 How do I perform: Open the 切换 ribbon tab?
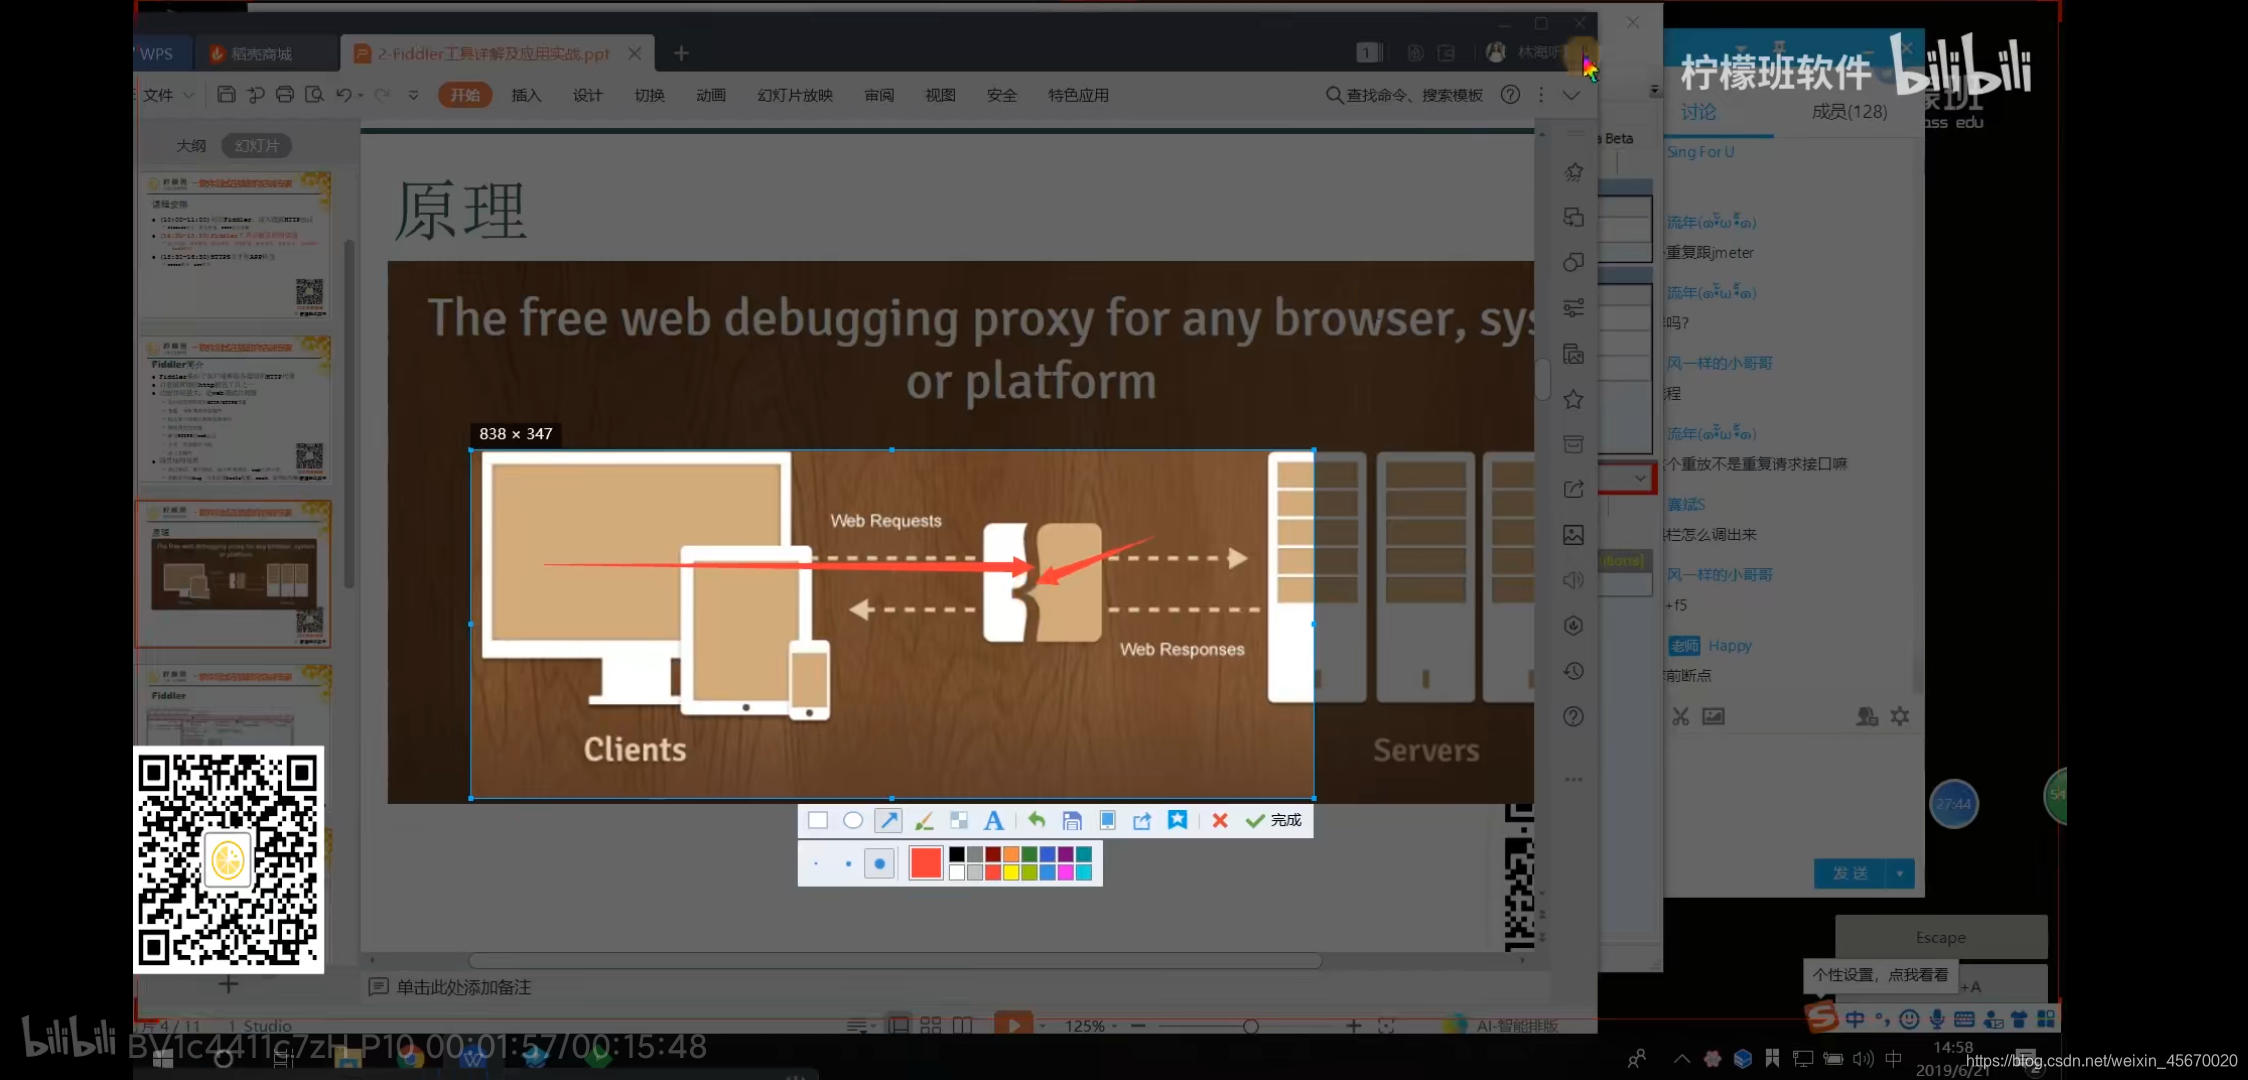(x=649, y=95)
